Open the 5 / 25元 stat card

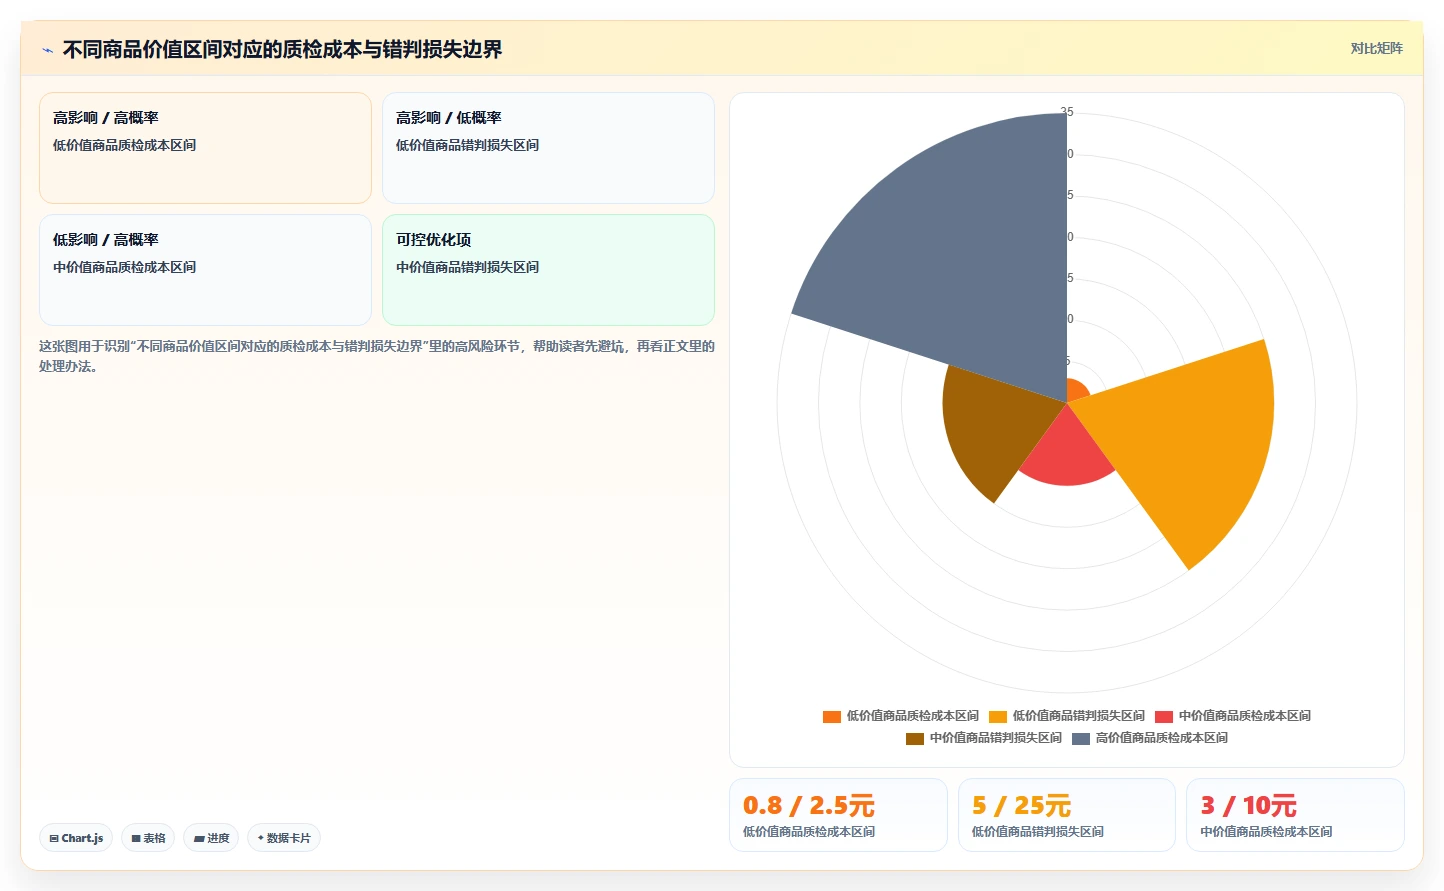click(x=1066, y=815)
